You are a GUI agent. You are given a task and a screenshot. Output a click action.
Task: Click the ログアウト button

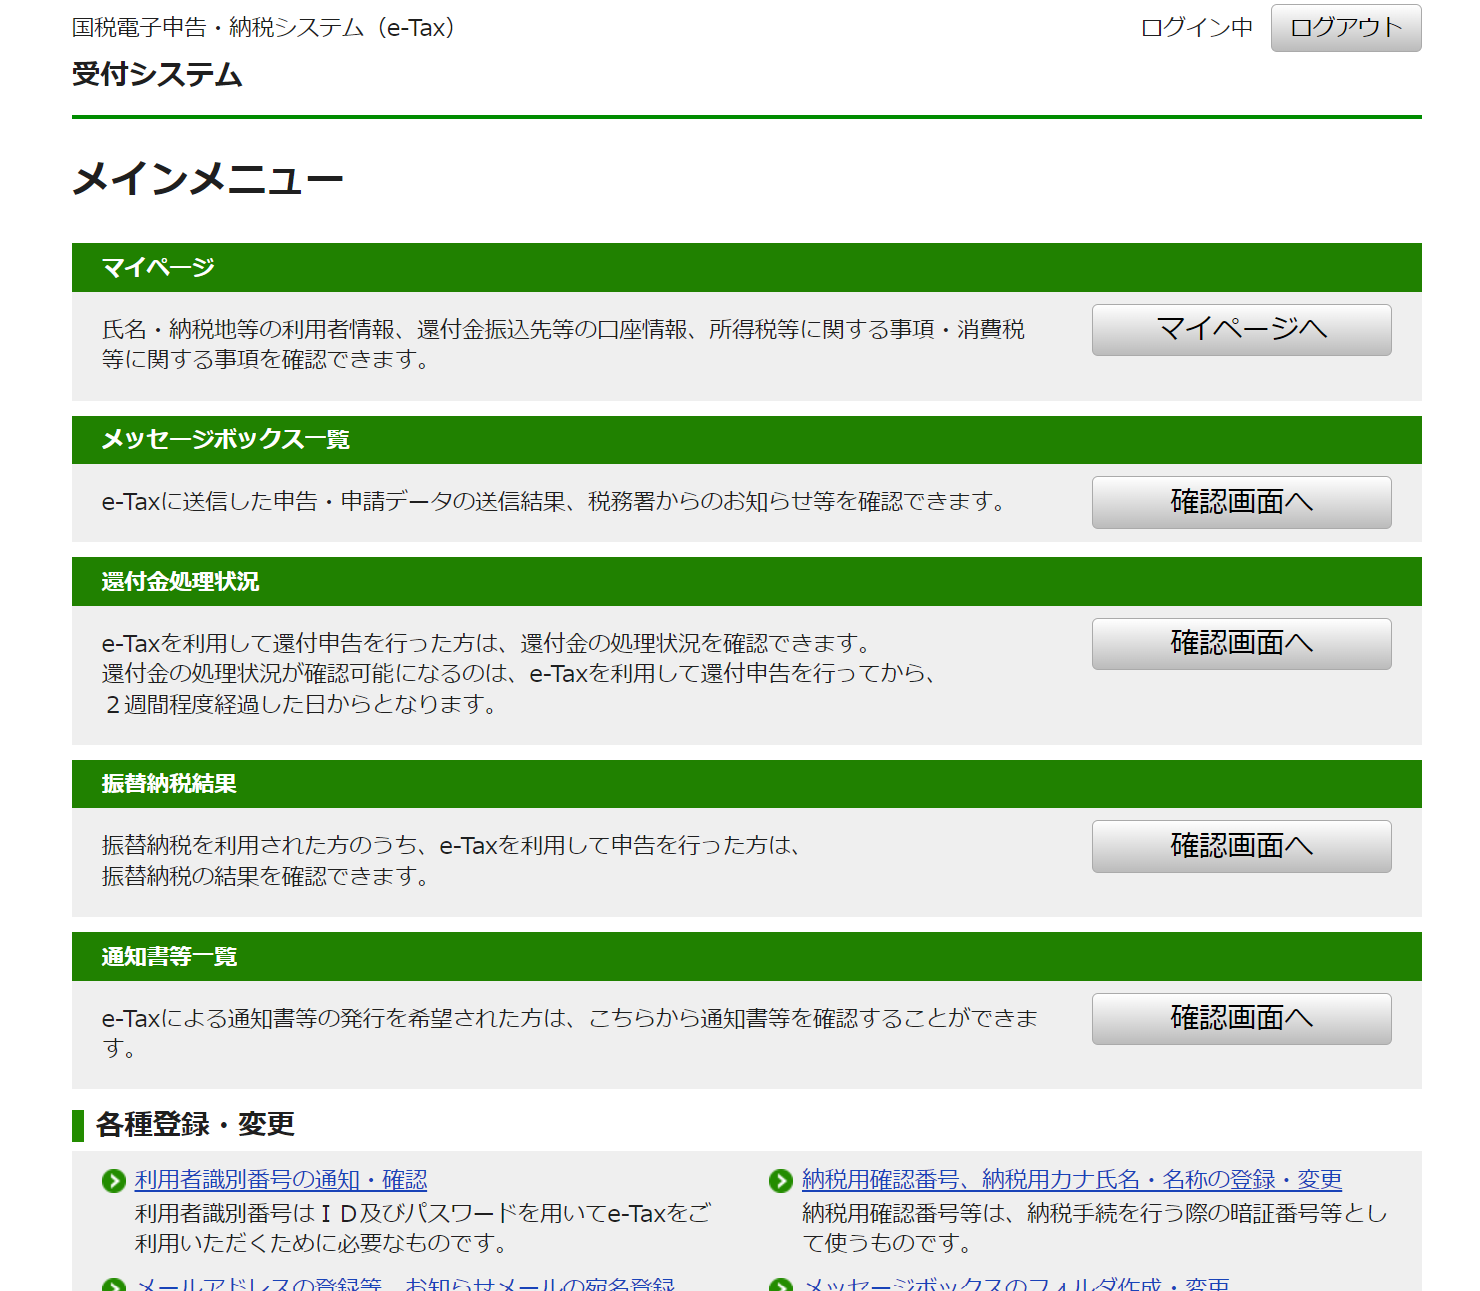(x=1345, y=28)
